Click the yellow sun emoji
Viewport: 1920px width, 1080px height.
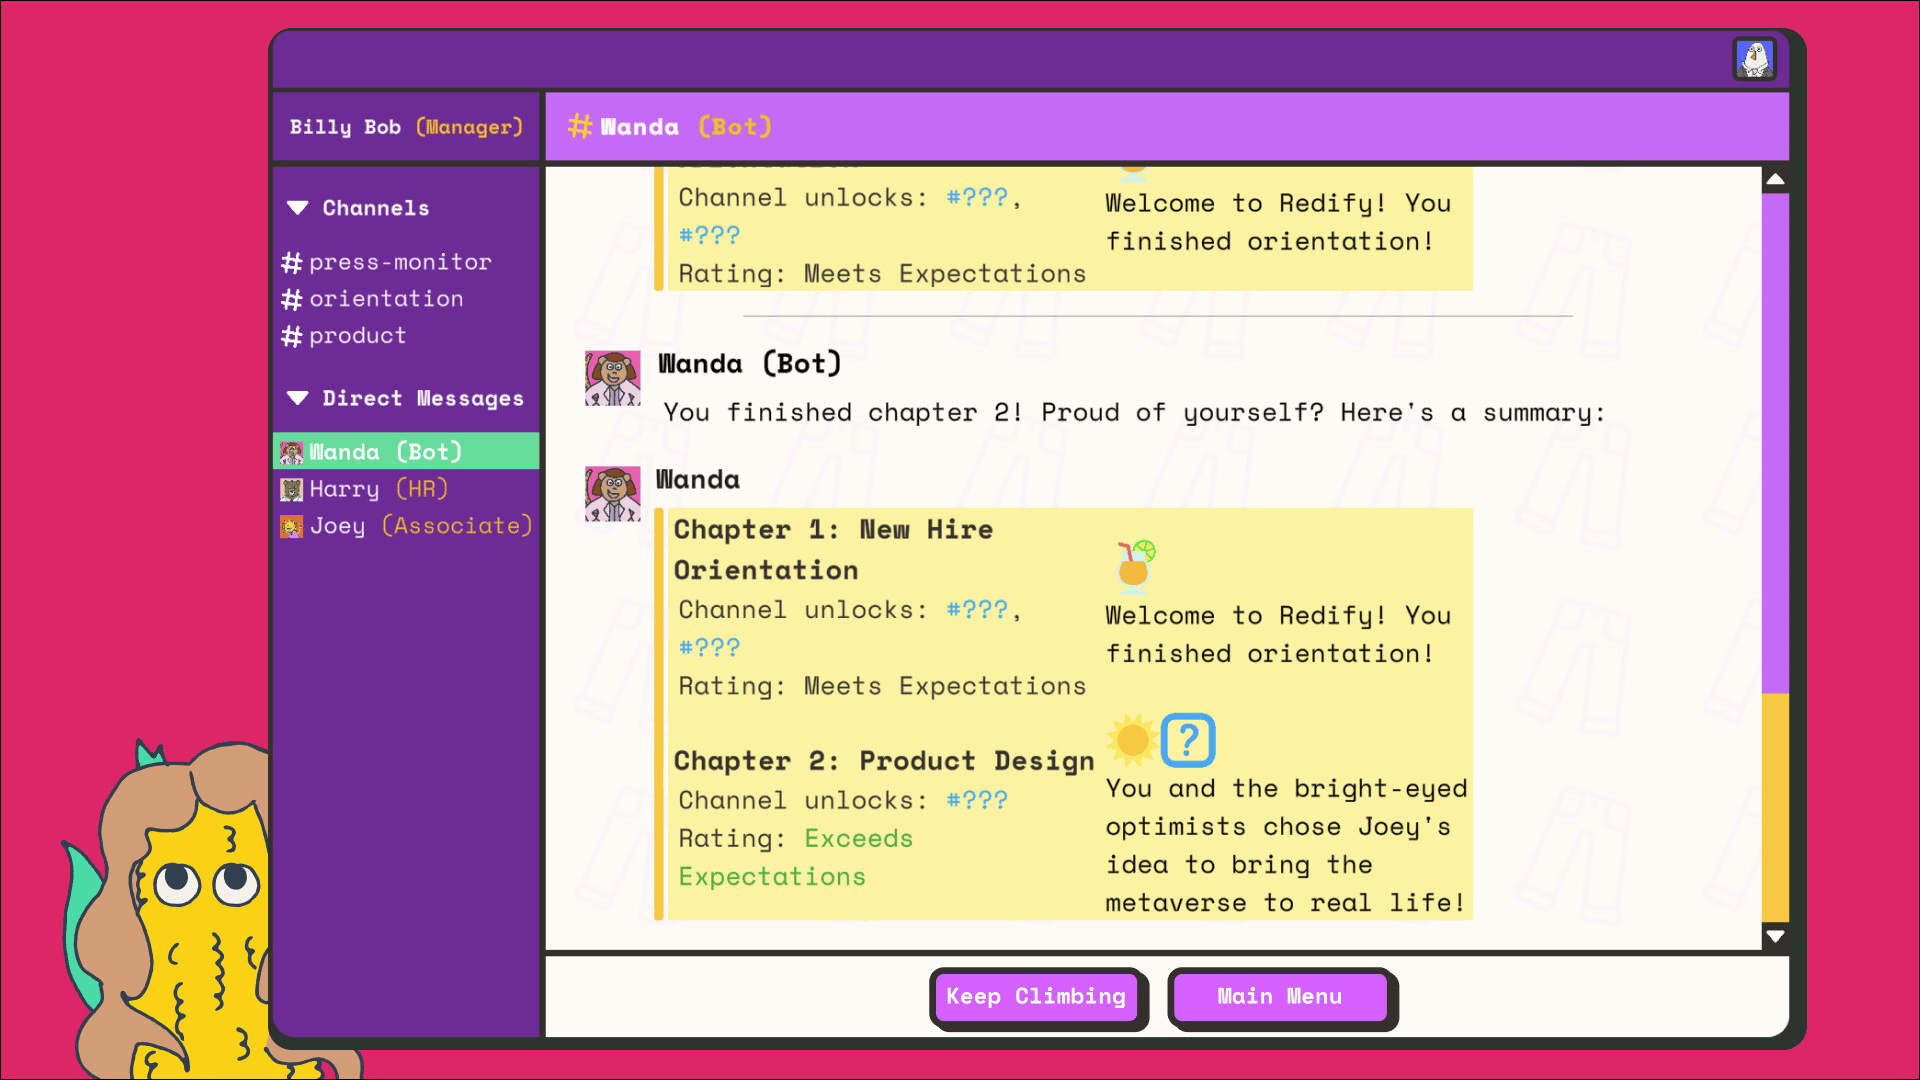coord(1132,740)
